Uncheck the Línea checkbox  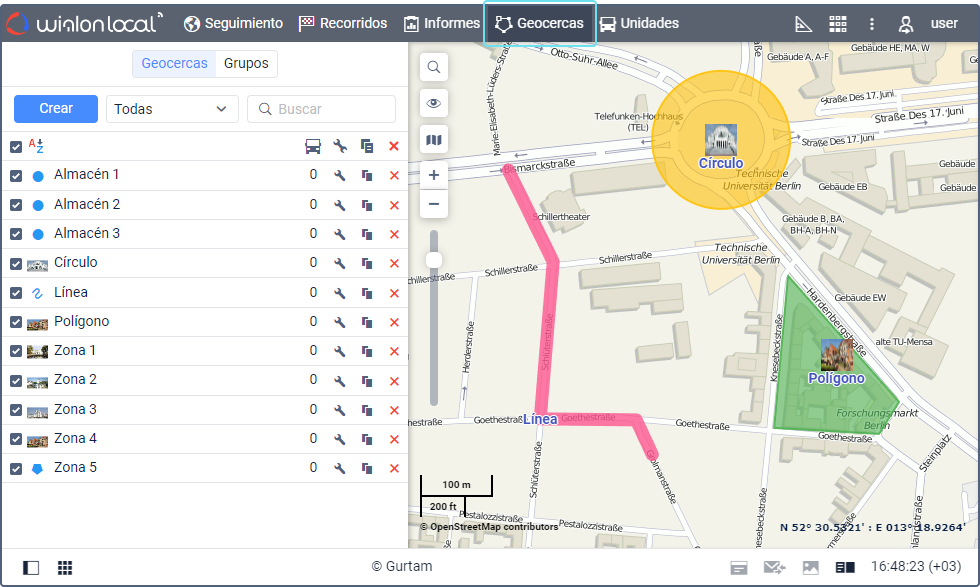16,293
